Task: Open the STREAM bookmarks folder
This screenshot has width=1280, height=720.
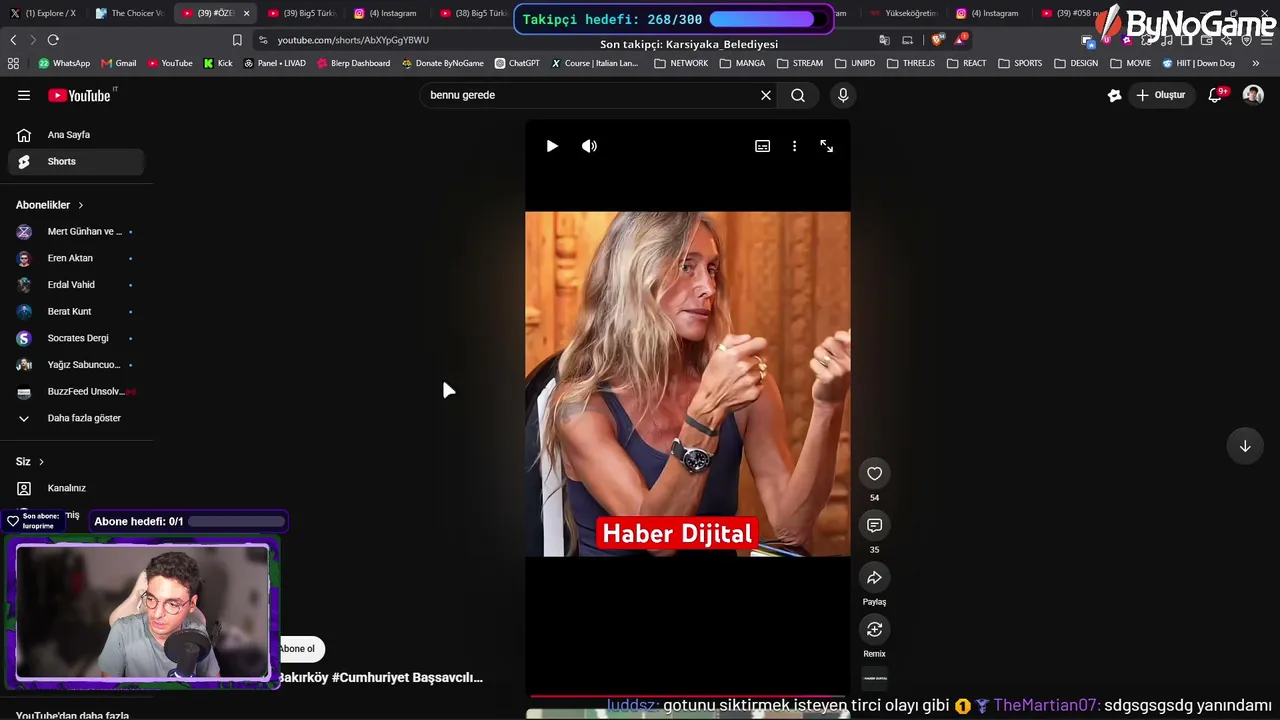Action: (x=799, y=63)
